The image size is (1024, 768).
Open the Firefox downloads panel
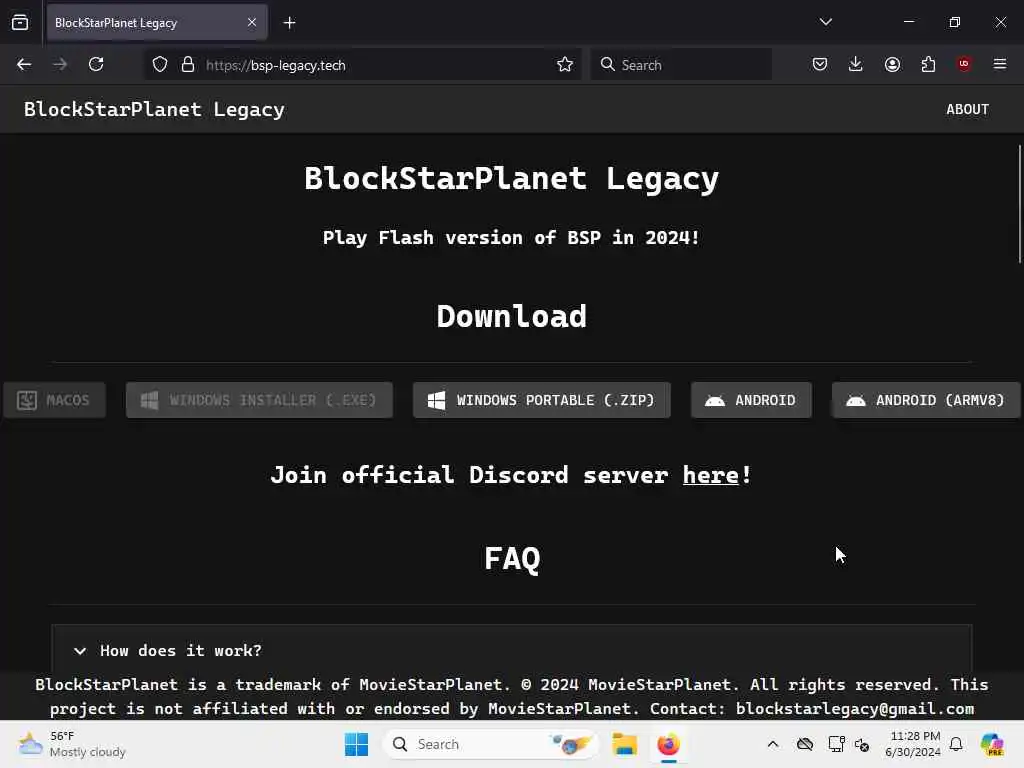pos(856,65)
